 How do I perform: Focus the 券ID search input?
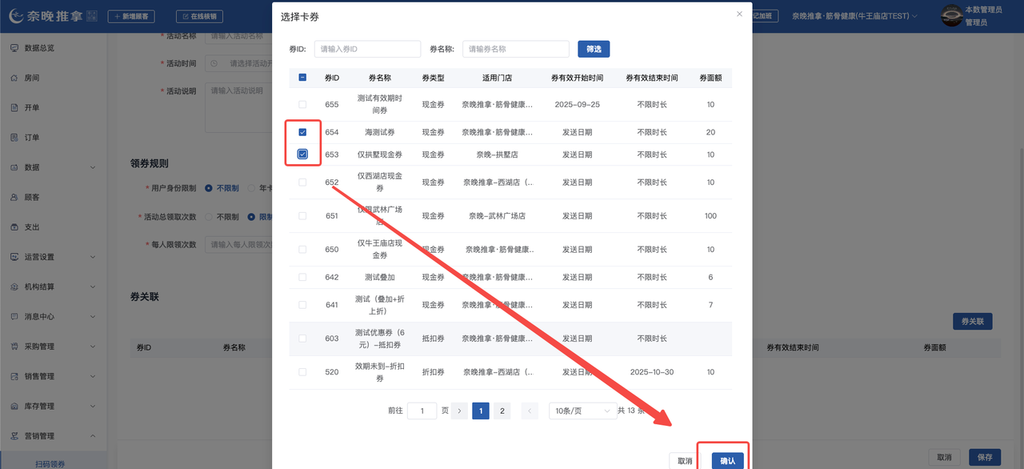(368, 49)
